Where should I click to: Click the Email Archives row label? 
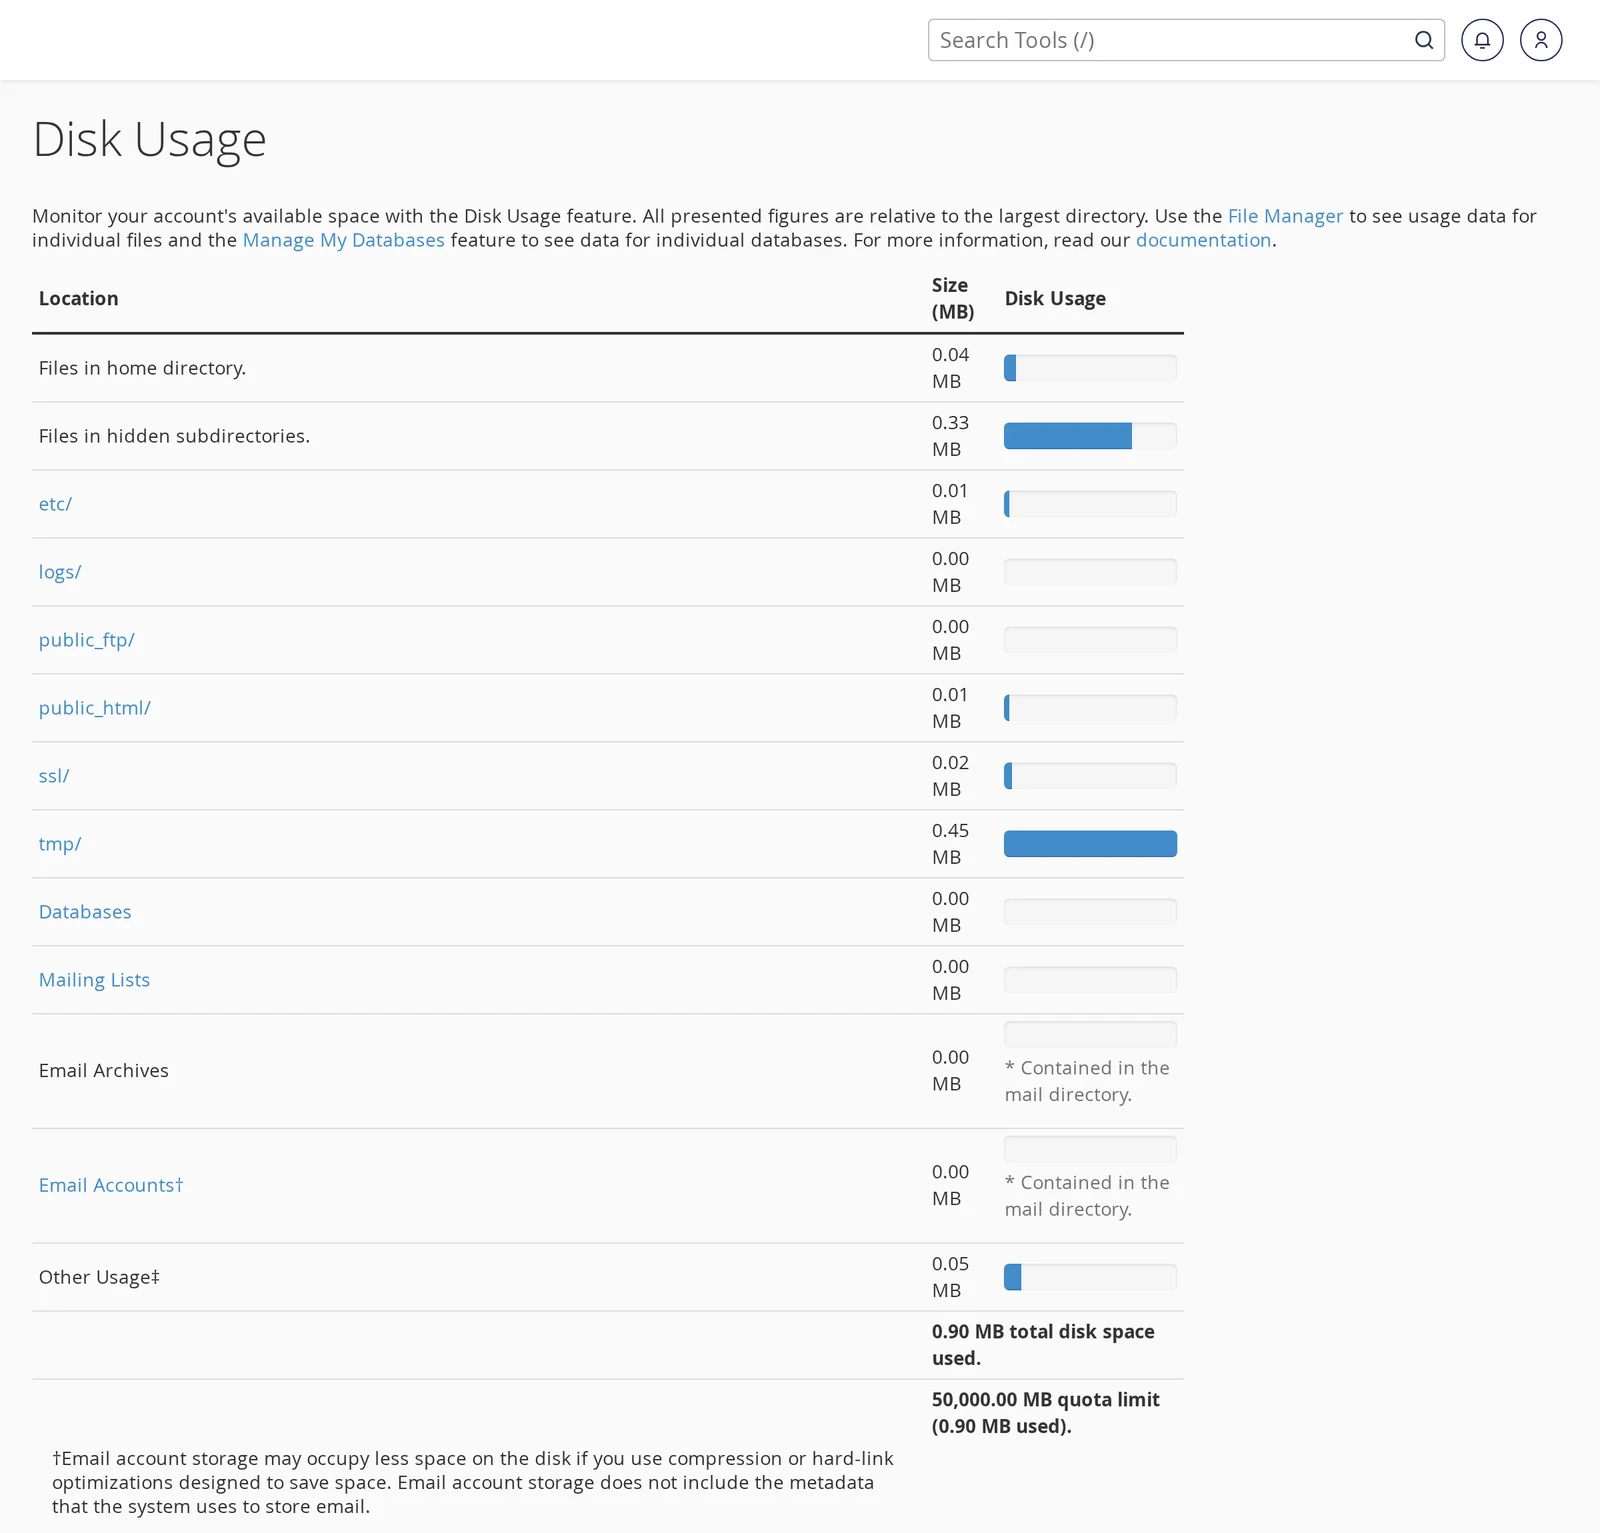(x=104, y=1070)
